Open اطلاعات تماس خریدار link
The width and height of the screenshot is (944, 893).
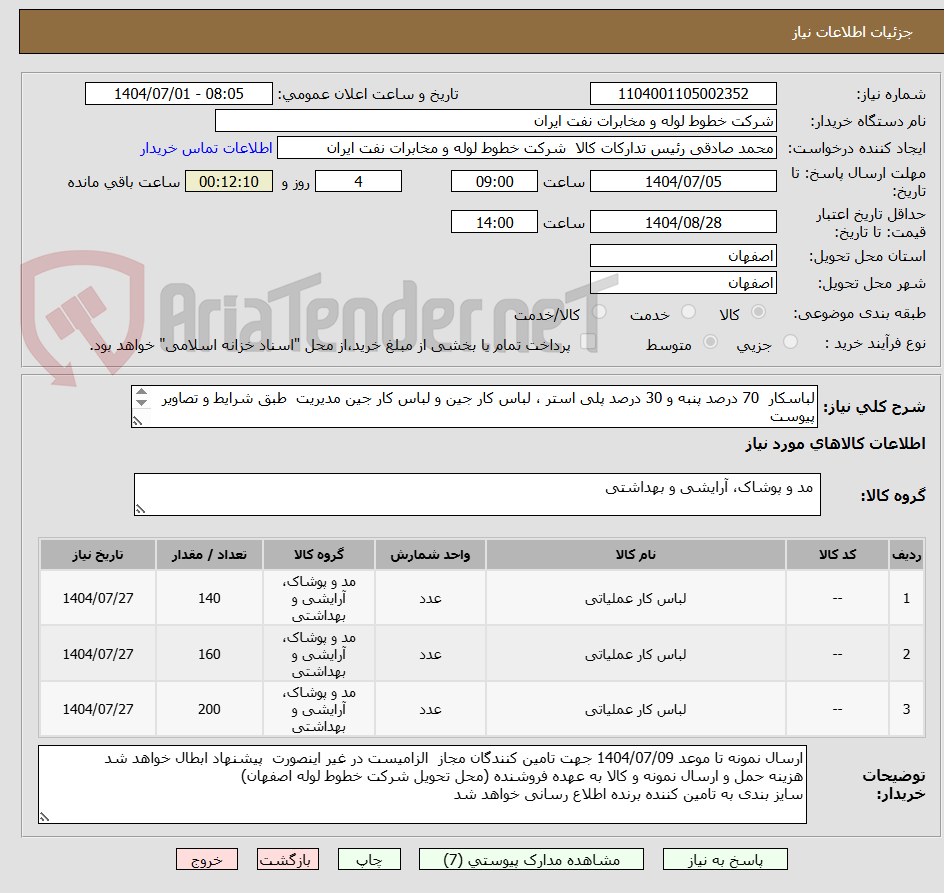tap(206, 148)
